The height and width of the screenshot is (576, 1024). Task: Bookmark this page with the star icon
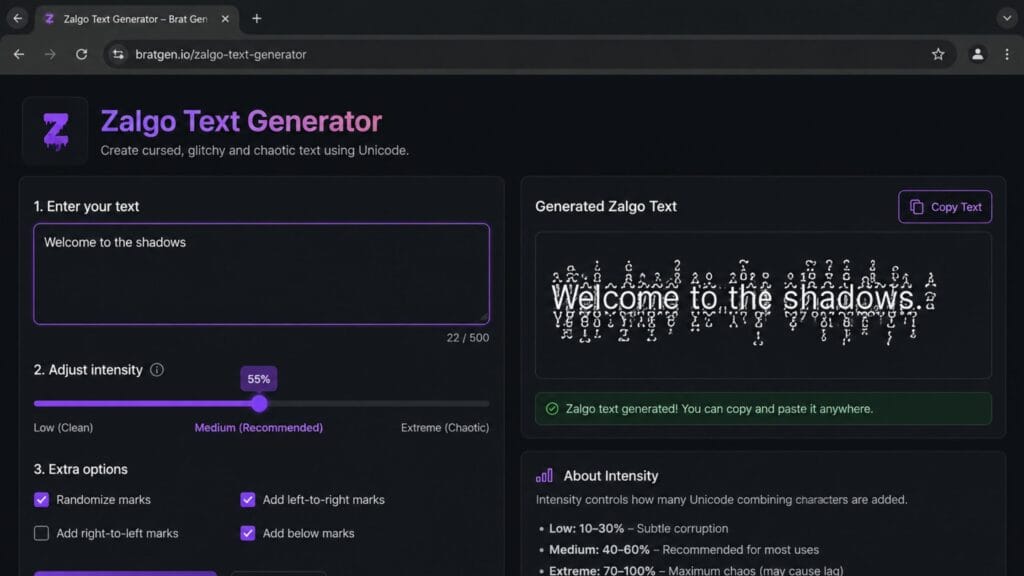tap(938, 54)
